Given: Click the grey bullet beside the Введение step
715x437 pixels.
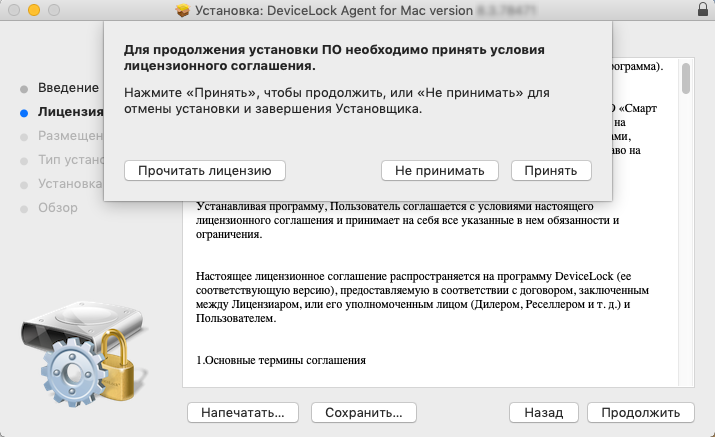Looking at the screenshot, I should (x=23, y=88).
